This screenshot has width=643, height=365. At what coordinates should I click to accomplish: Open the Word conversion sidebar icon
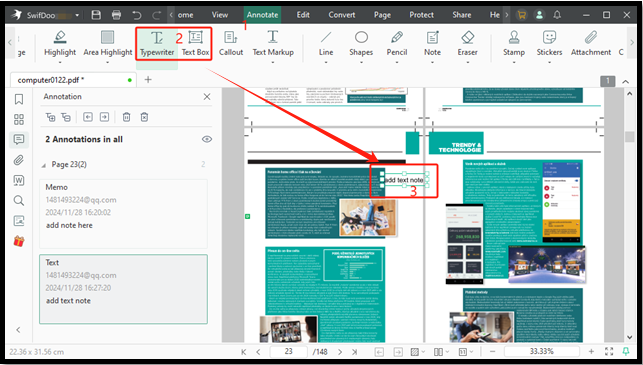(19, 180)
